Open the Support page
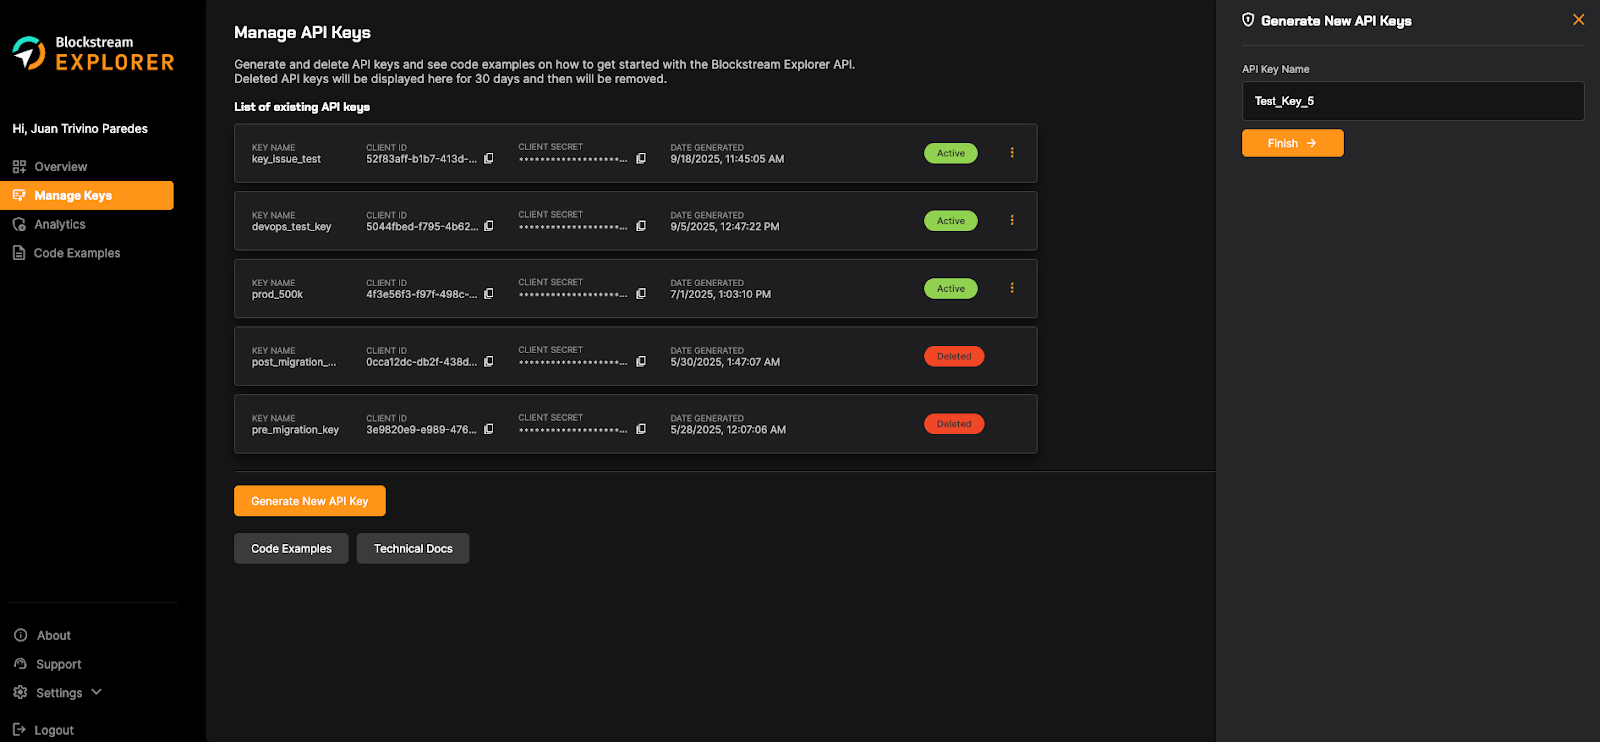The image size is (1600, 742). point(59,664)
